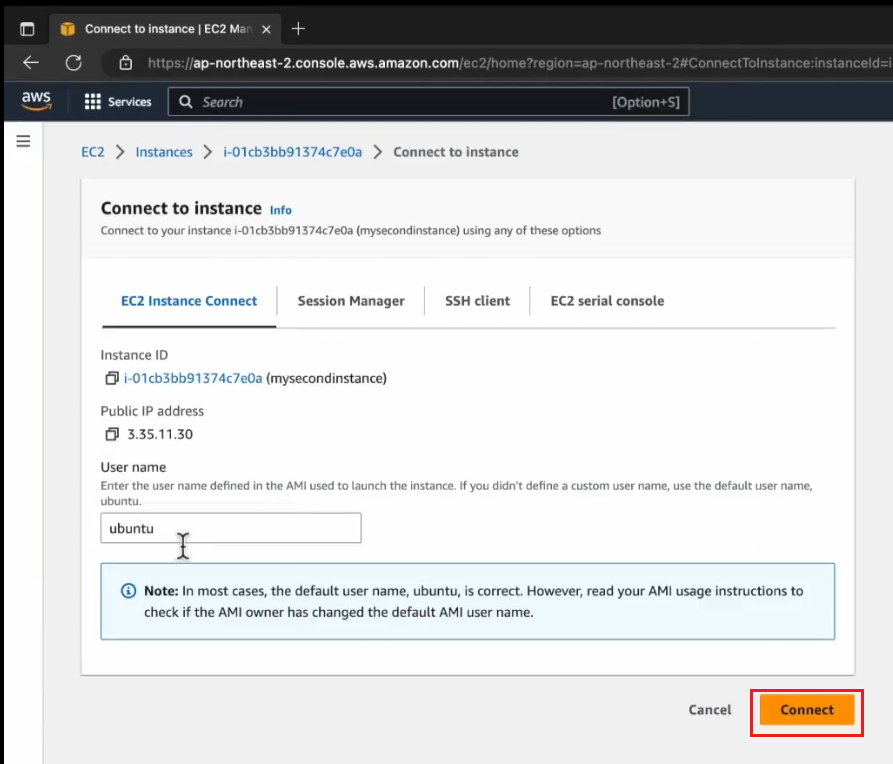Switch to the EC2 serial console tab

coord(607,301)
